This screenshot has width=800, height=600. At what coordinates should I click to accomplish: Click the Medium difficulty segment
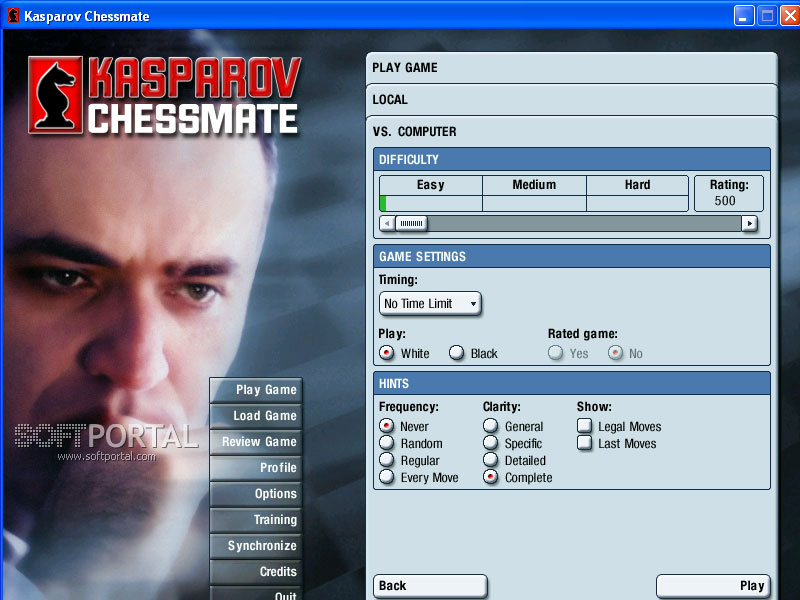534,193
